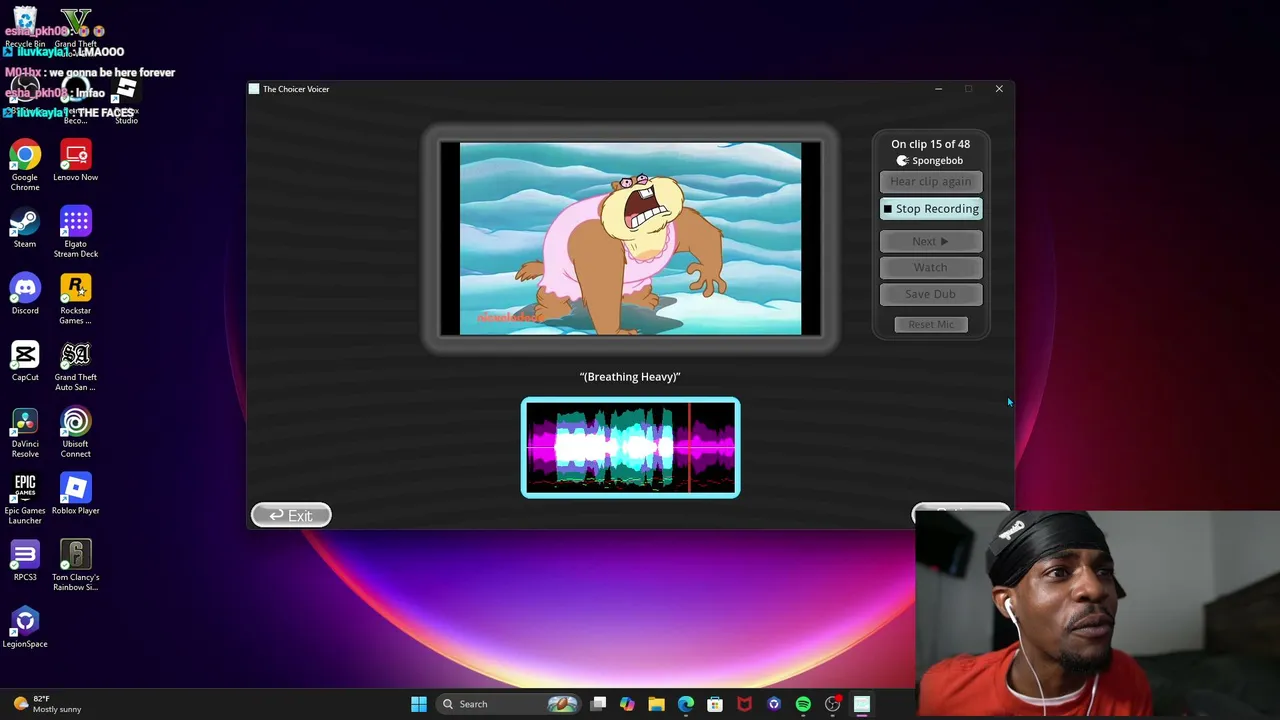Screen dimensions: 1280x720
Task: Open Copilot from the taskbar
Action: [627, 704]
